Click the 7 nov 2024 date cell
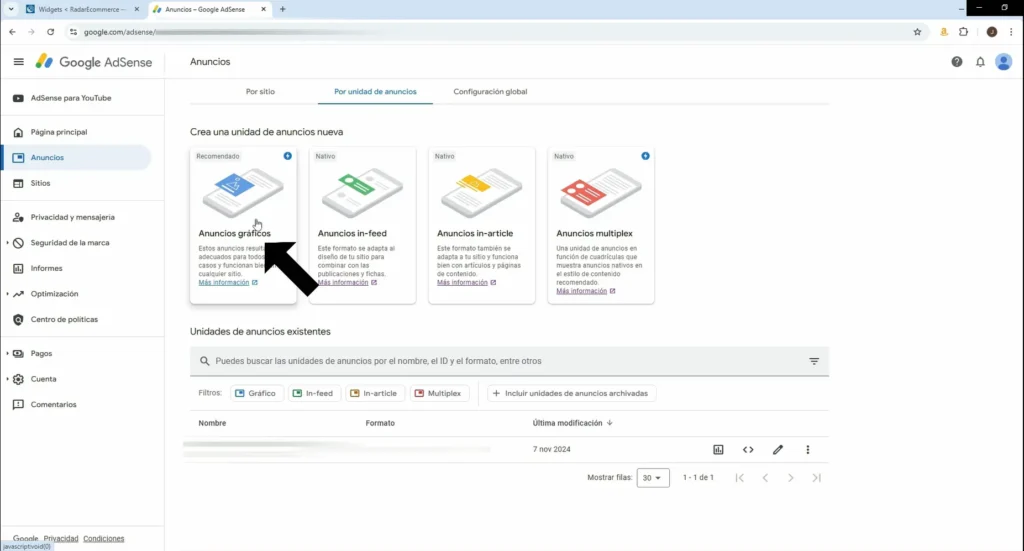The height and width of the screenshot is (551, 1024). coord(551,450)
